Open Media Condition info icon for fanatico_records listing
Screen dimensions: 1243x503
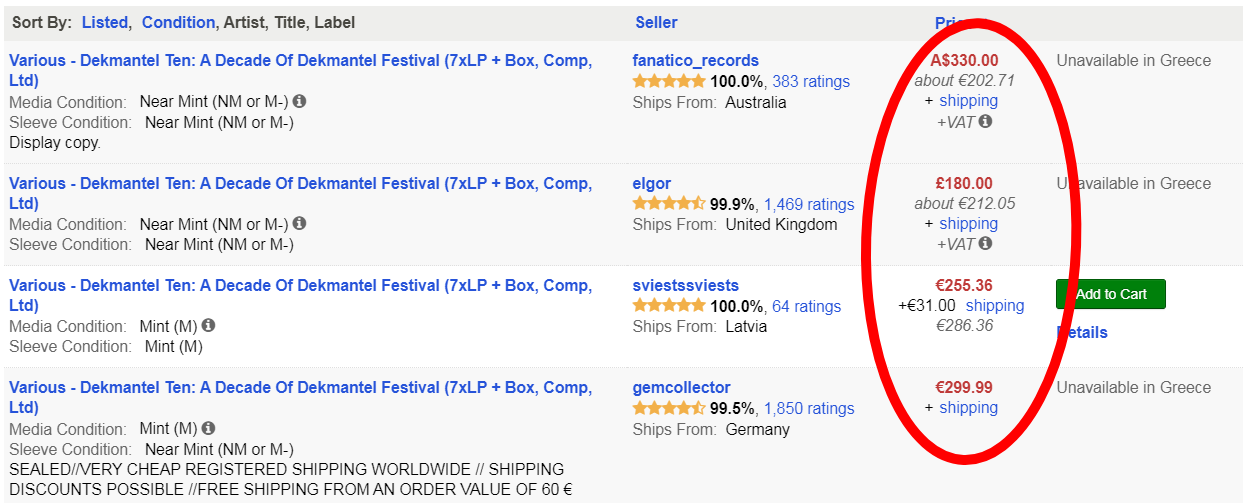click(300, 102)
